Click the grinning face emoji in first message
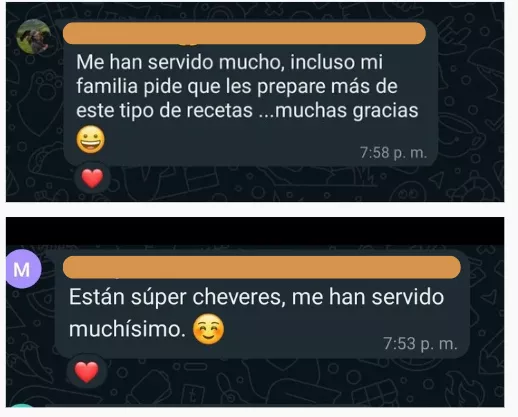Viewport: 518px width, 417px height. (90, 139)
